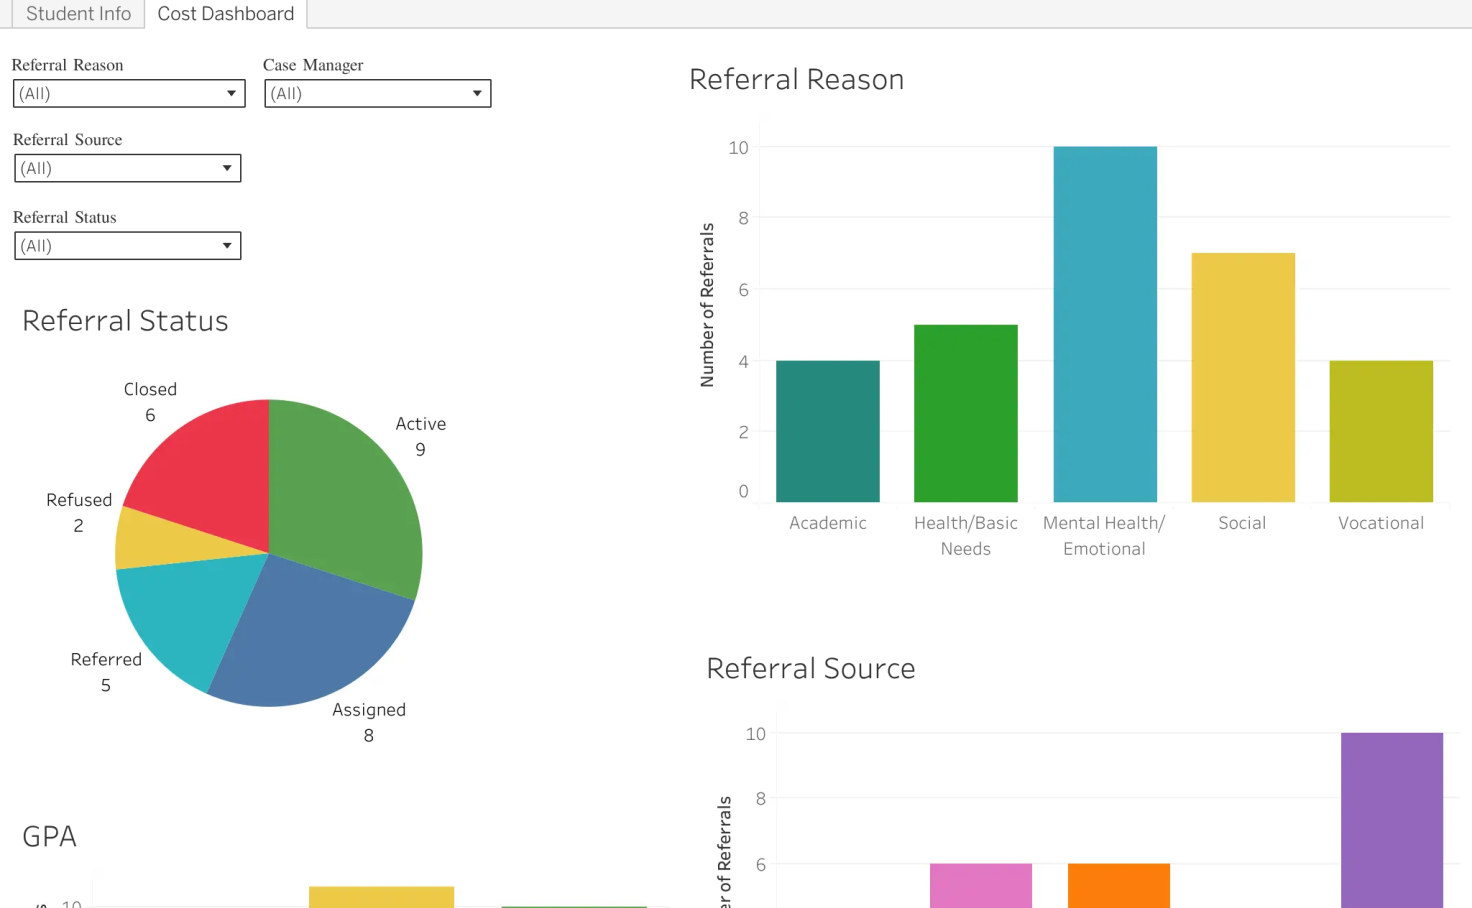Select the Health/Basic Needs bar
This screenshot has width=1472, height=908.
click(966, 413)
